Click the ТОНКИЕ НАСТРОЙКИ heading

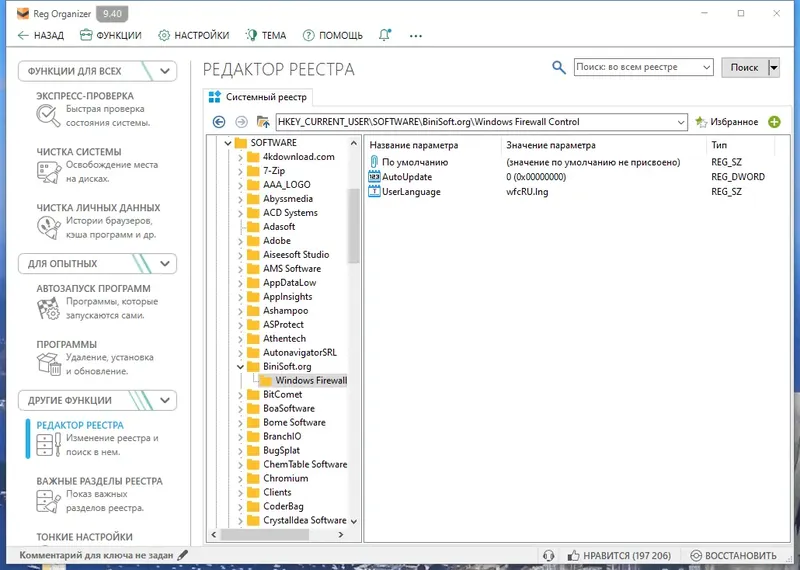(84, 537)
